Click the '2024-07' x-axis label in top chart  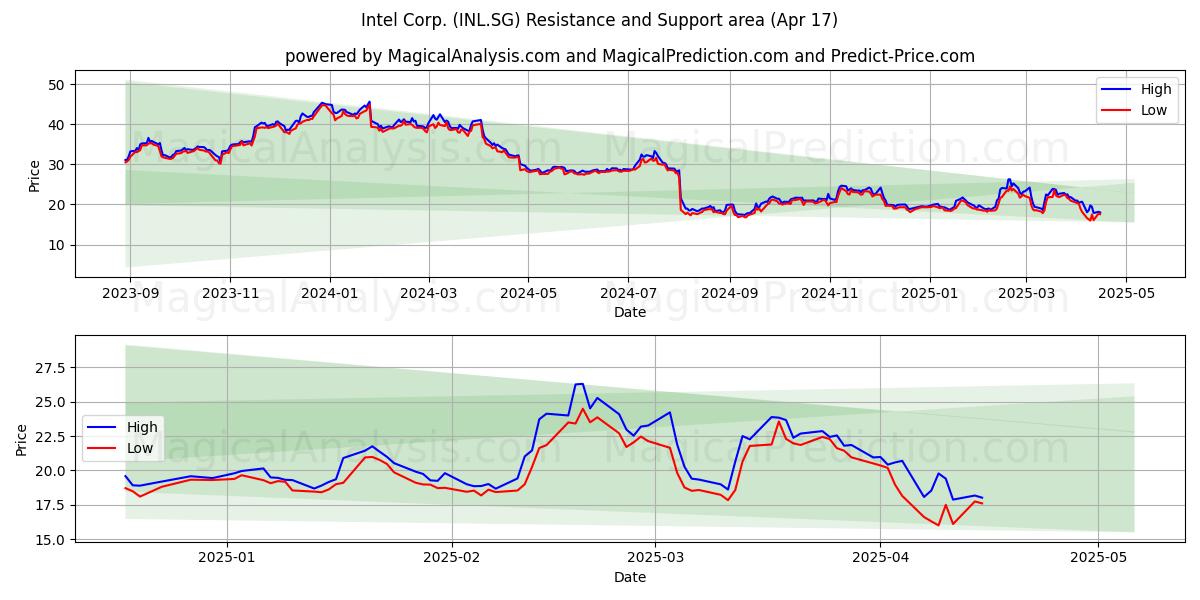pos(628,296)
